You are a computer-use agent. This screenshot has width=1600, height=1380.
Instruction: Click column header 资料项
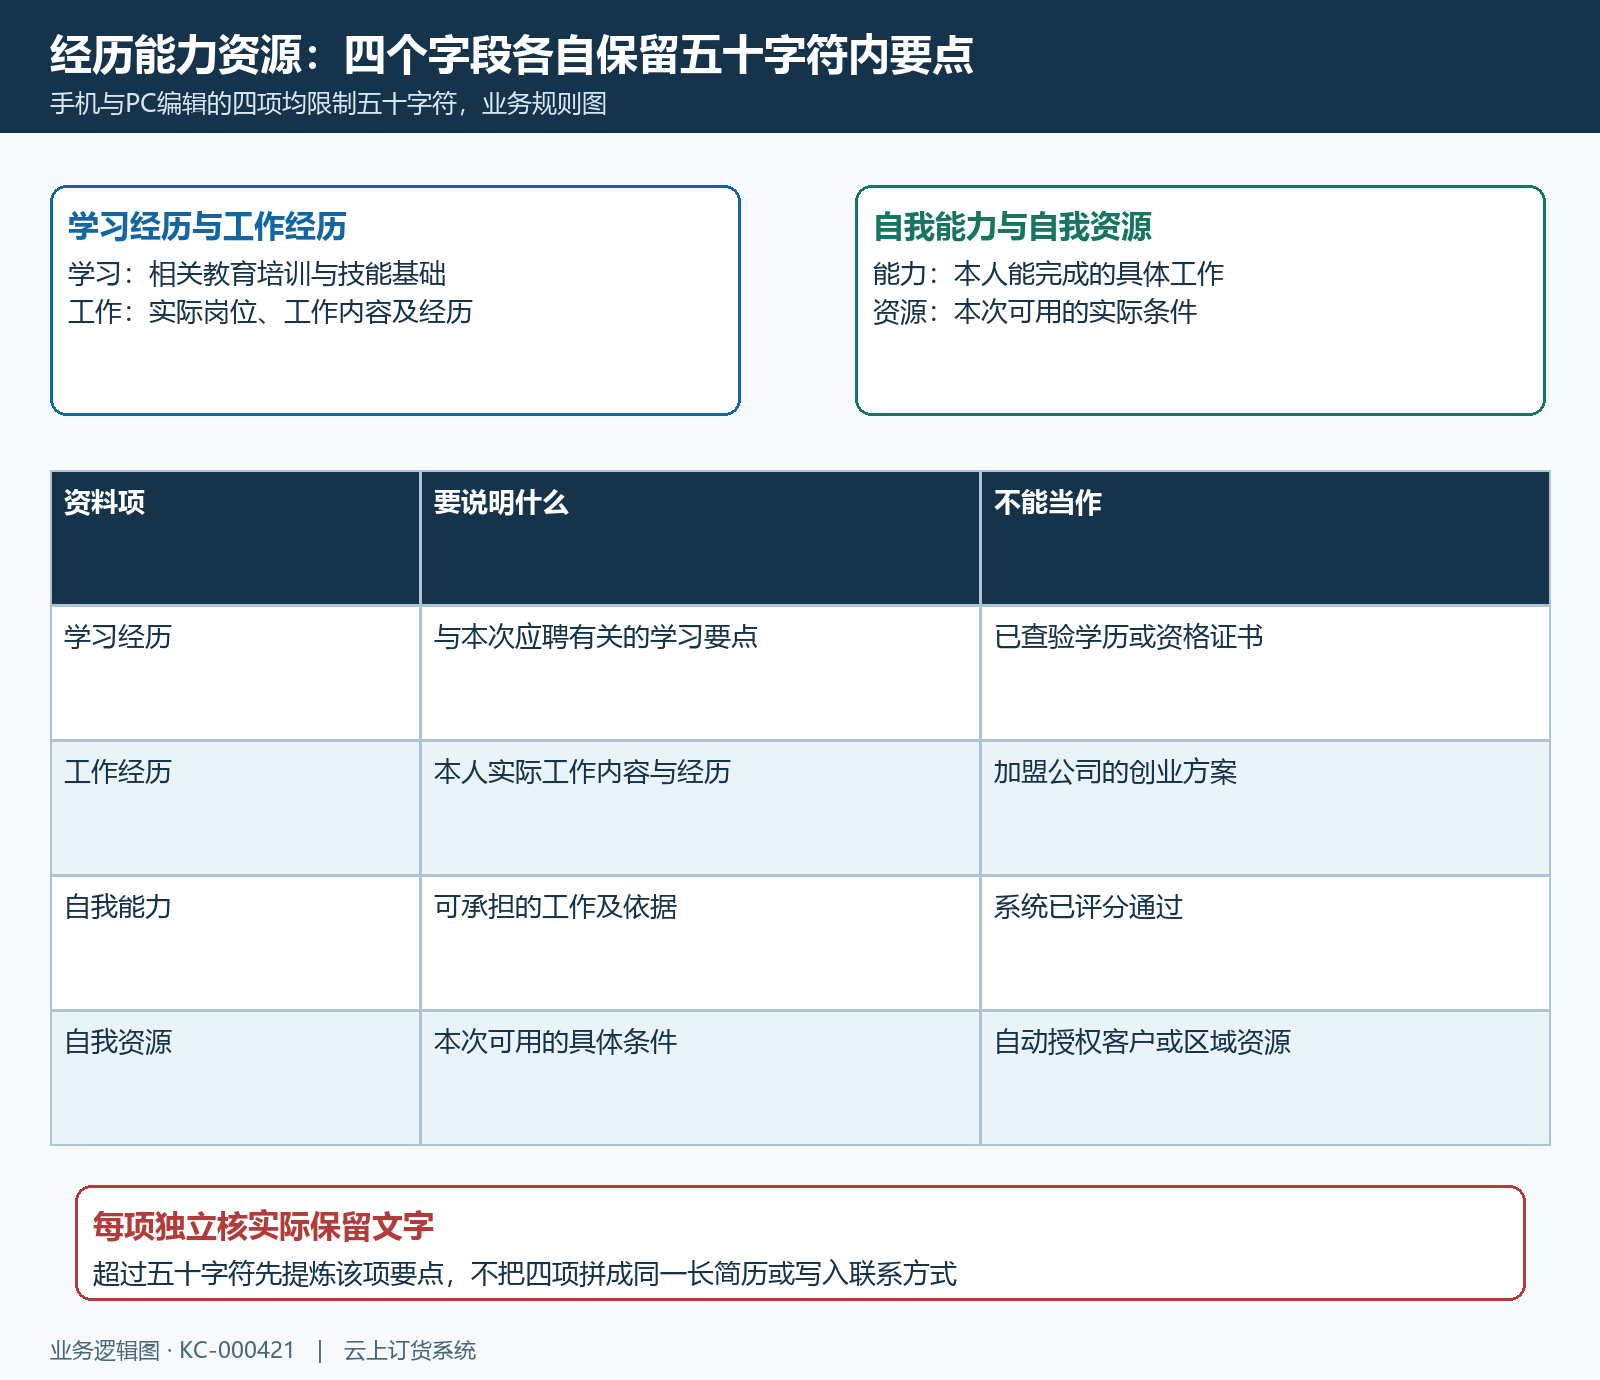236,538
